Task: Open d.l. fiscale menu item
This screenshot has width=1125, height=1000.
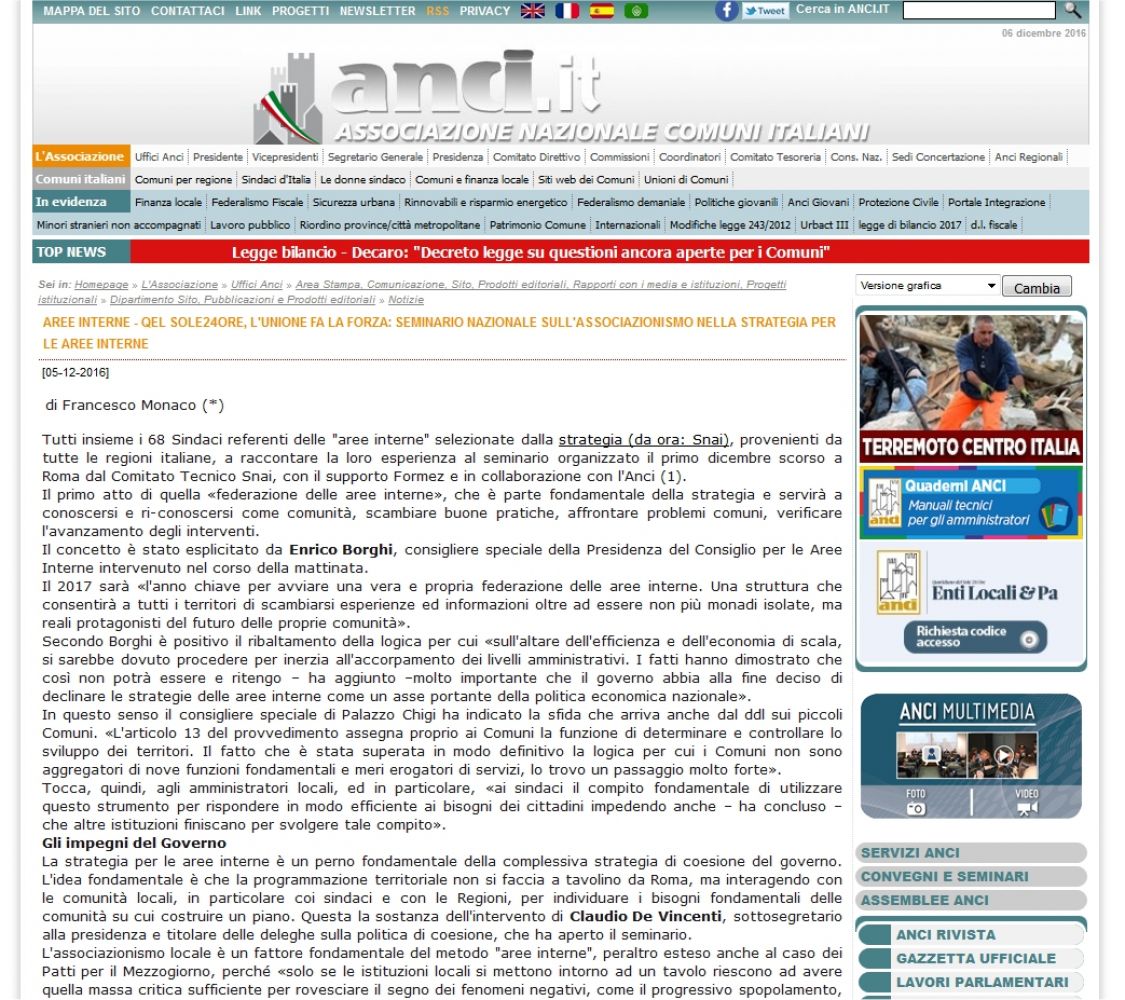Action: [994, 225]
